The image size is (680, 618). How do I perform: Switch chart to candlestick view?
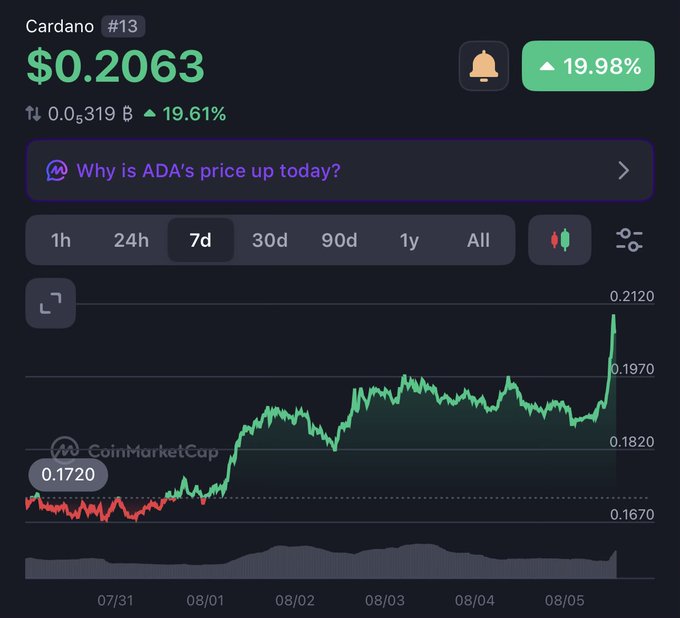[x=559, y=240]
